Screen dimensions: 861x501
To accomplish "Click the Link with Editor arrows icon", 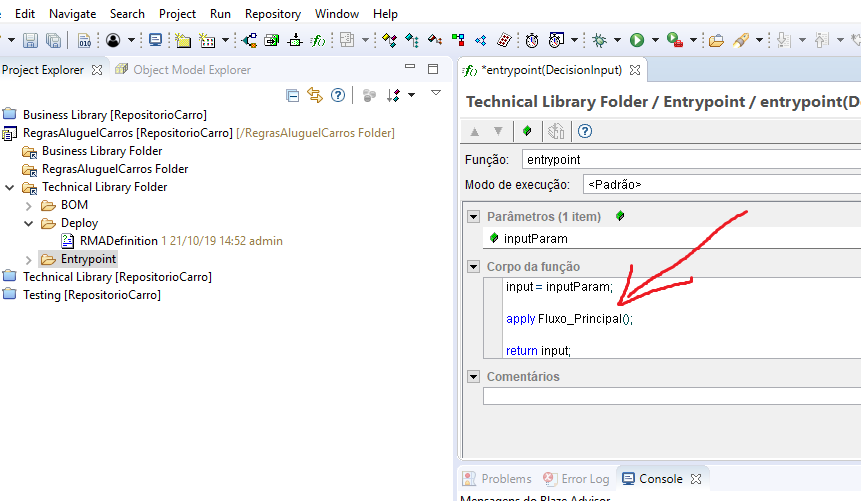I will [315, 96].
